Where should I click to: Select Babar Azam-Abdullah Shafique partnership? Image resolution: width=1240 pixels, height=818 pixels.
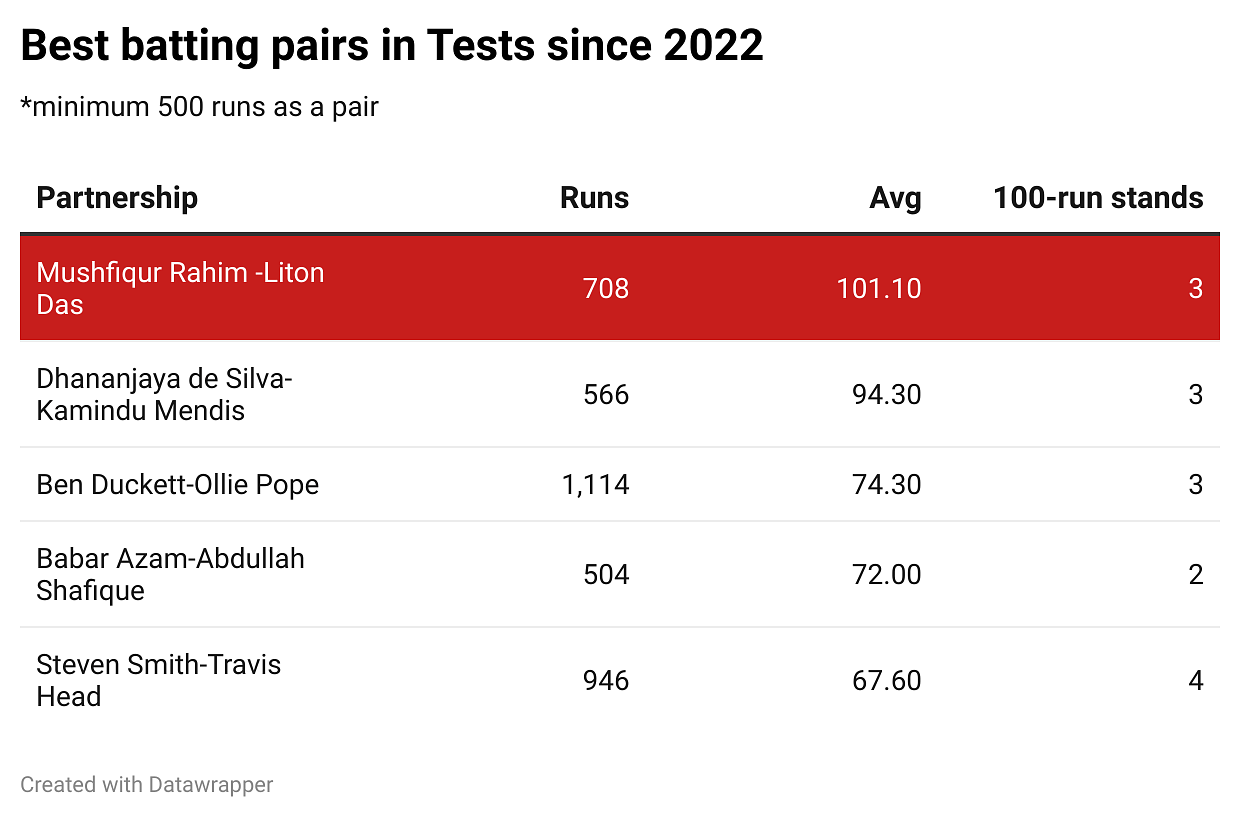[x=170, y=574]
